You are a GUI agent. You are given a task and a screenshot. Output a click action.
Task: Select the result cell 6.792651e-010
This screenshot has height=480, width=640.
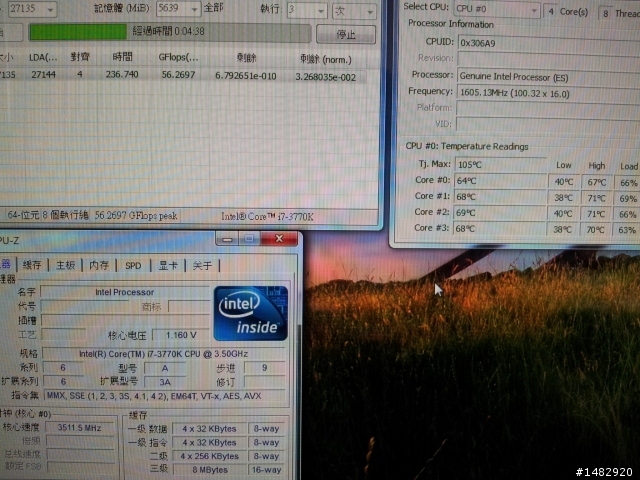[246, 76]
